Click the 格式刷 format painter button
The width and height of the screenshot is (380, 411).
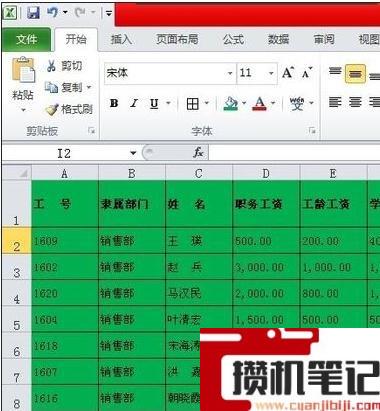point(69,109)
